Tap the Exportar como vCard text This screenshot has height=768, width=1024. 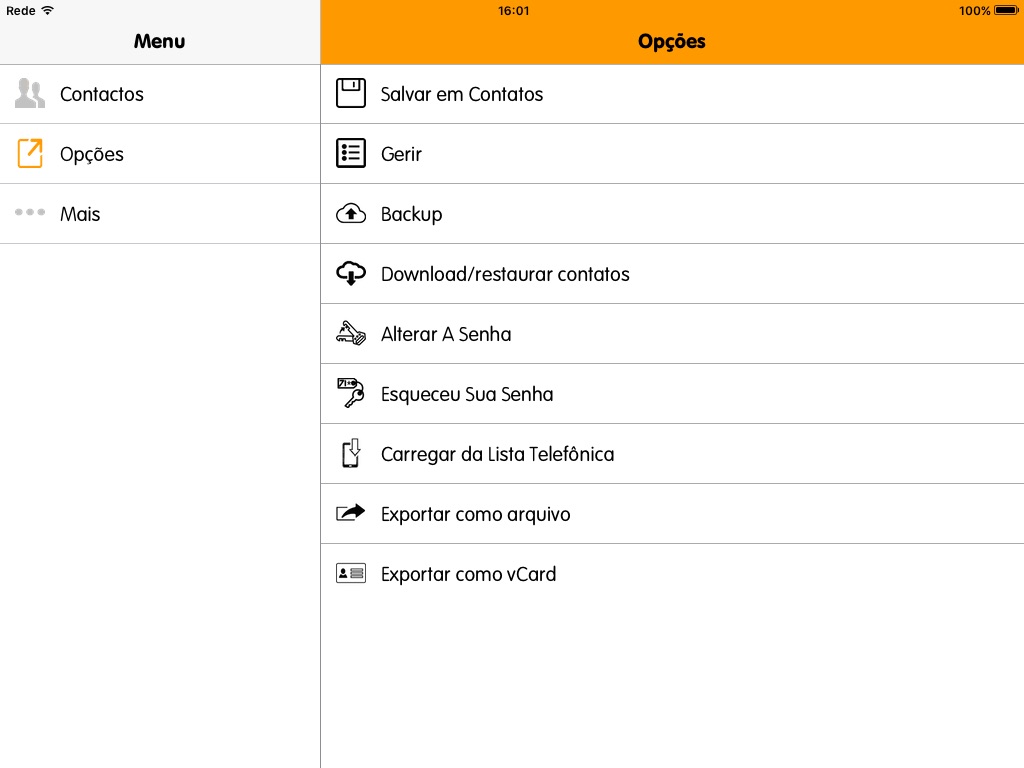[x=468, y=574]
